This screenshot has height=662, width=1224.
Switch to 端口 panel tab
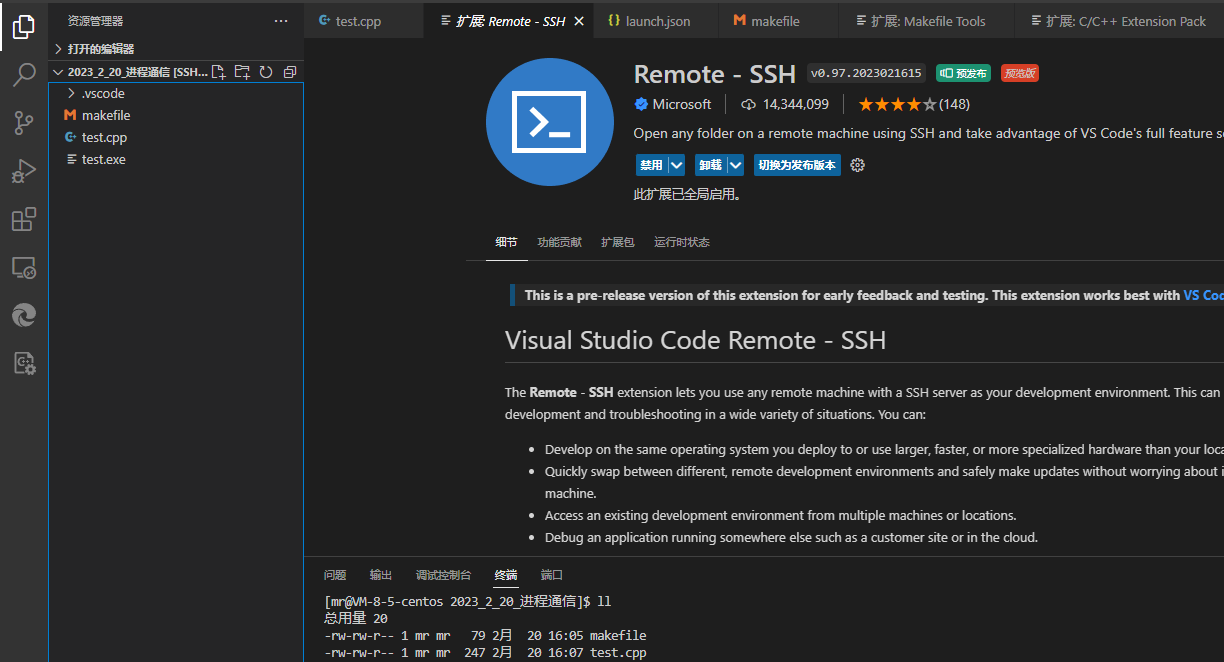point(552,575)
